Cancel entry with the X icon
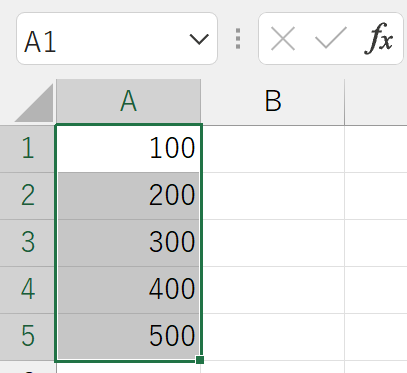This screenshot has height=373, width=407. [283, 39]
